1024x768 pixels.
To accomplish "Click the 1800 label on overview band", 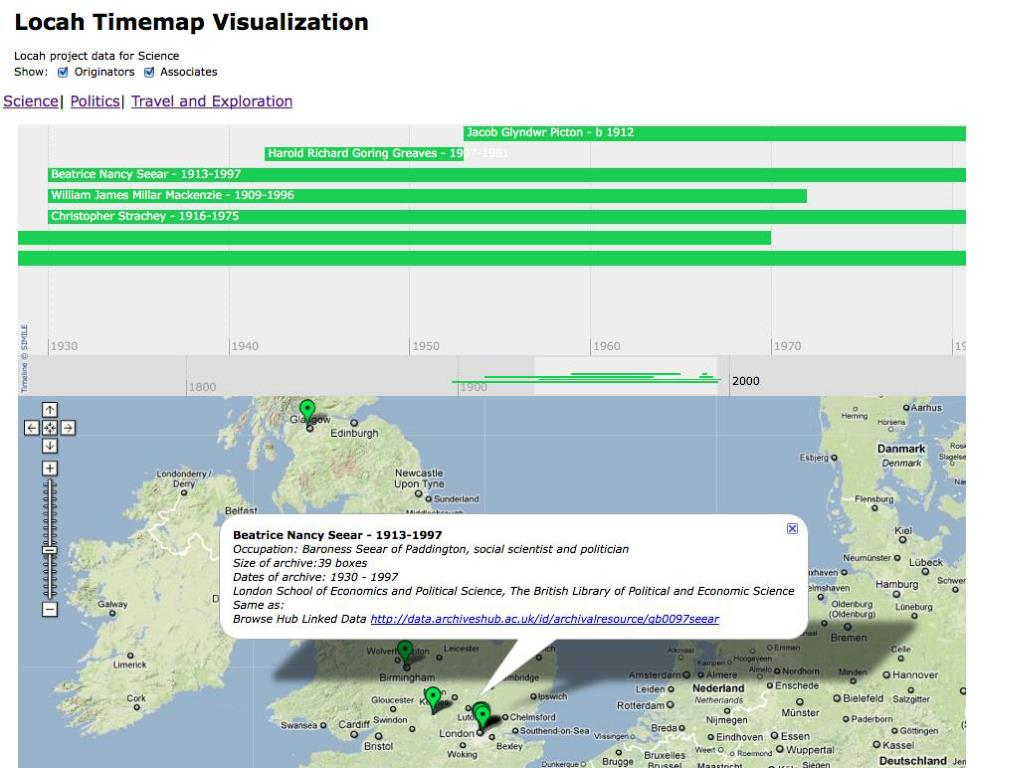I will click(x=202, y=387).
